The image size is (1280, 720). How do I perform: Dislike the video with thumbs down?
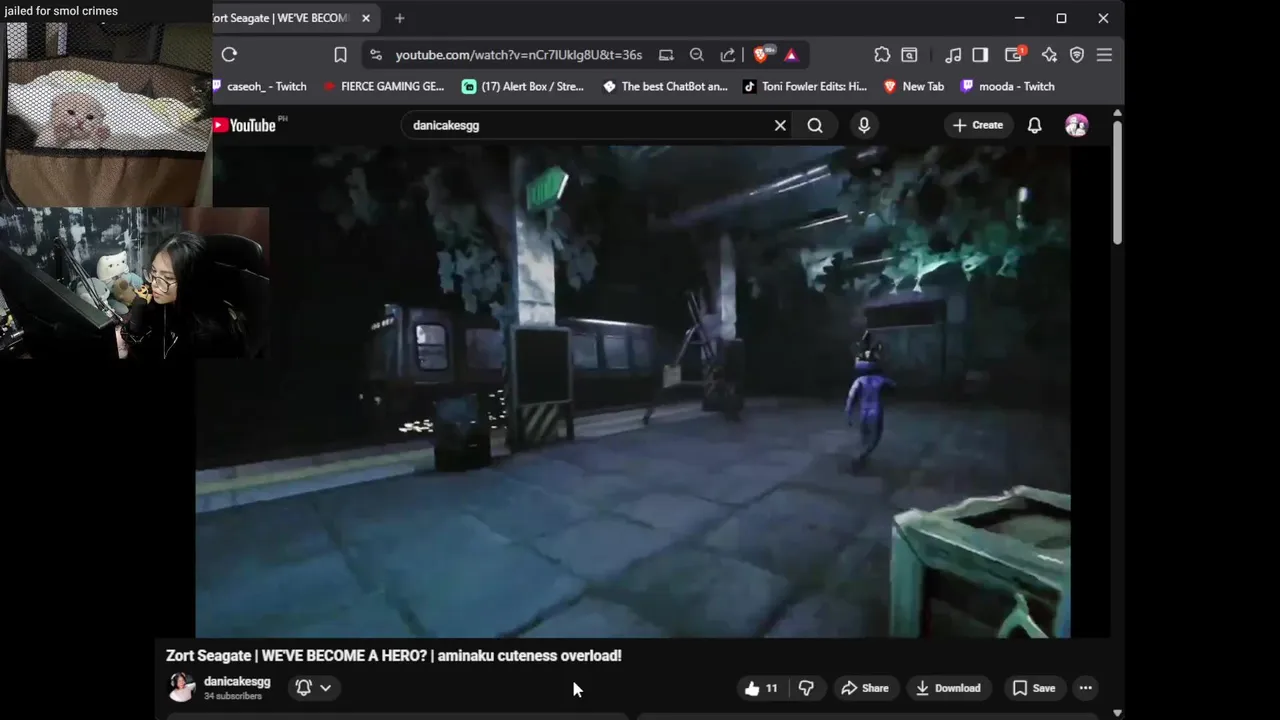[806, 688]
